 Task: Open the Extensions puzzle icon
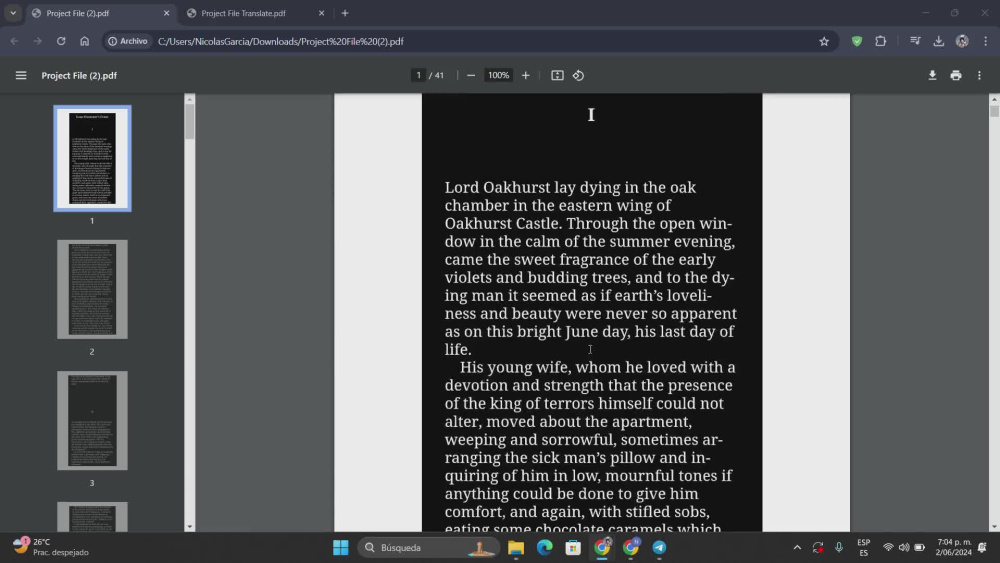click(x=881, y=41)
